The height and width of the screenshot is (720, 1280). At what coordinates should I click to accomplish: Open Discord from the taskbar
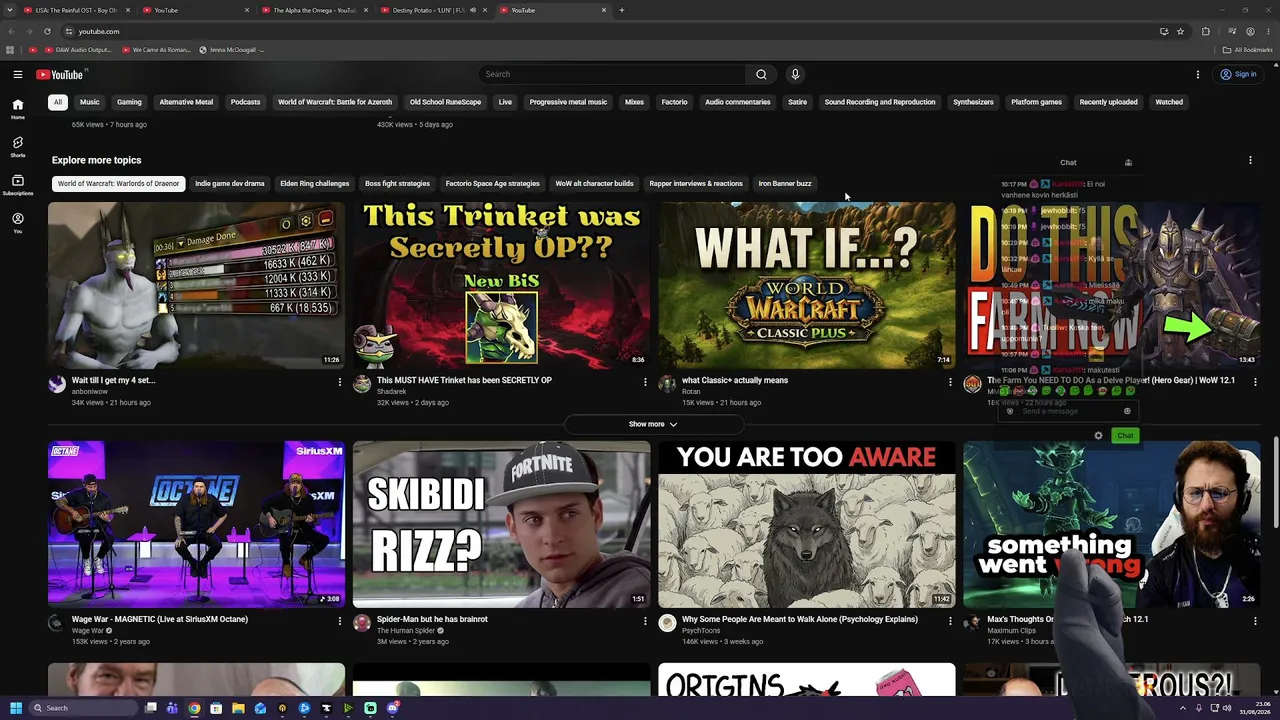click(x=392, y=708)
